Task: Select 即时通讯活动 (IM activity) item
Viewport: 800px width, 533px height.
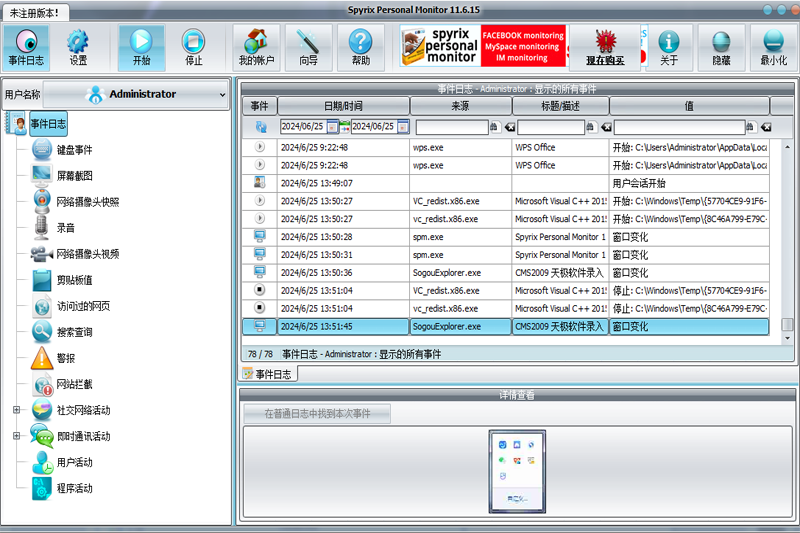Action: click(70, 436)
